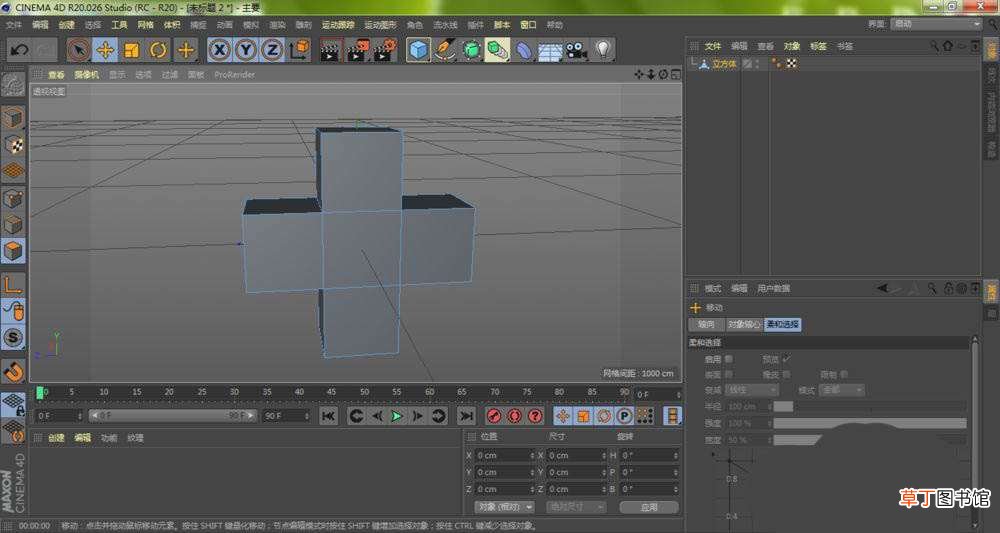This screenshot has width=1000, height=533.
Task: Toggle X axis lock
Action: pyautogui.click(x=219, y=50)
